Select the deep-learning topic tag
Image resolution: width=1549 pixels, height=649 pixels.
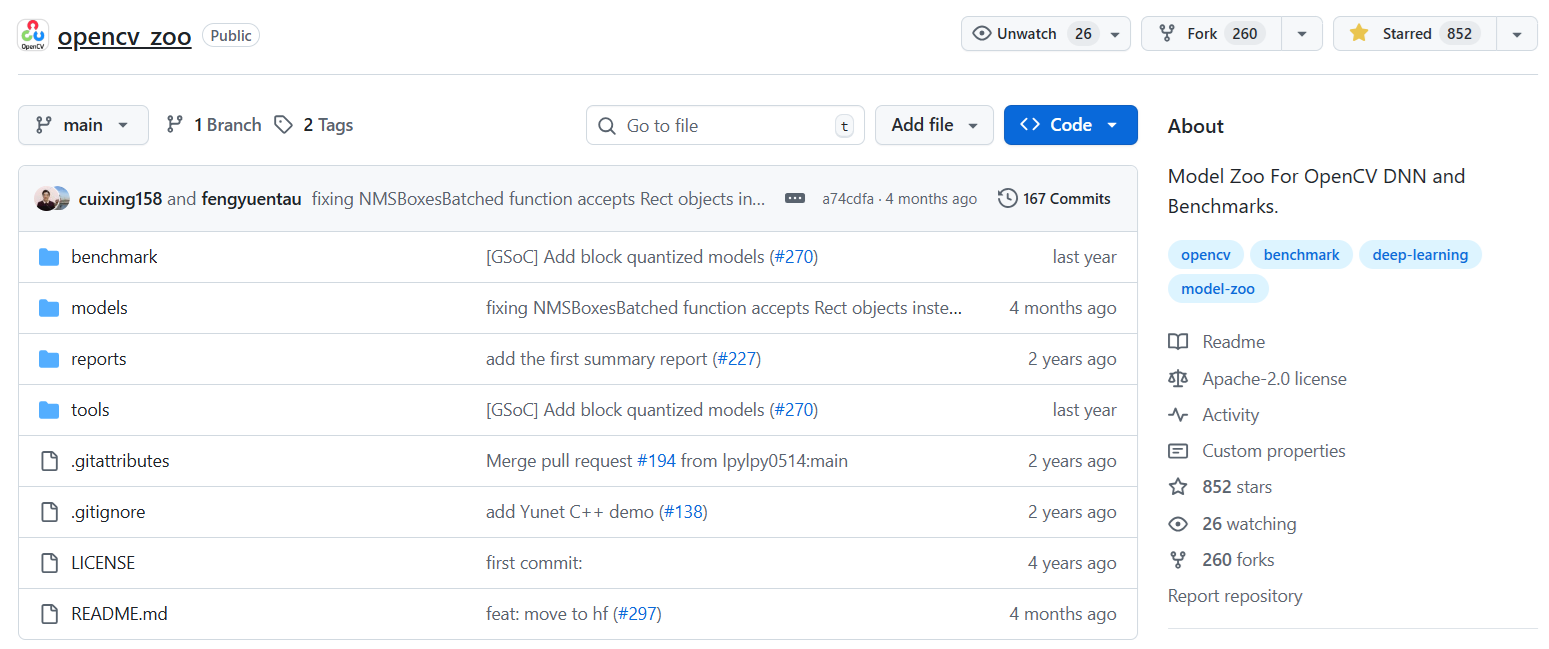[x=1419, y=255]
